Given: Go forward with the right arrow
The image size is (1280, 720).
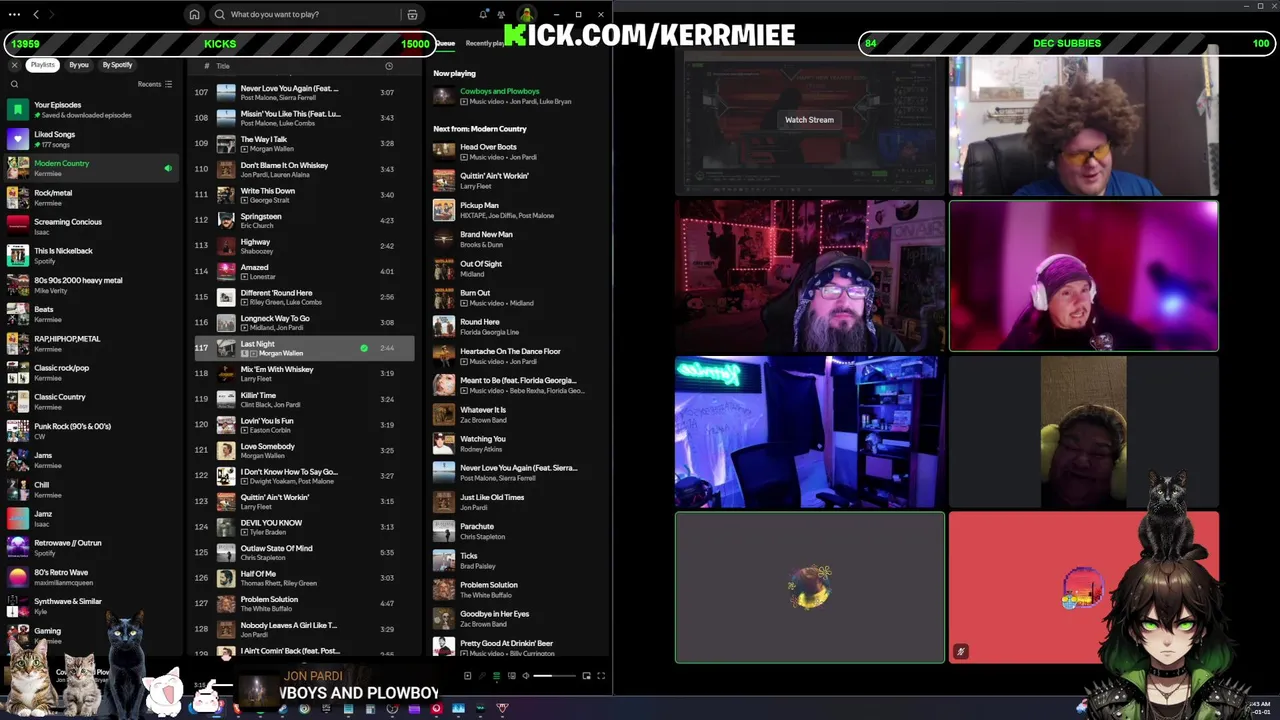Looking at the screenshot, I should coord(52,14).
